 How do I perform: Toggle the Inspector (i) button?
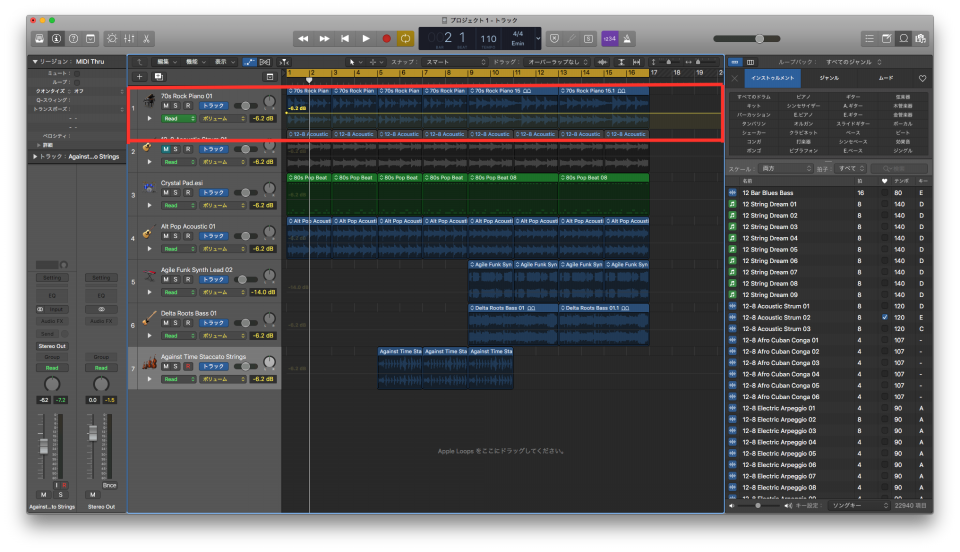click(x=56, y=39)
